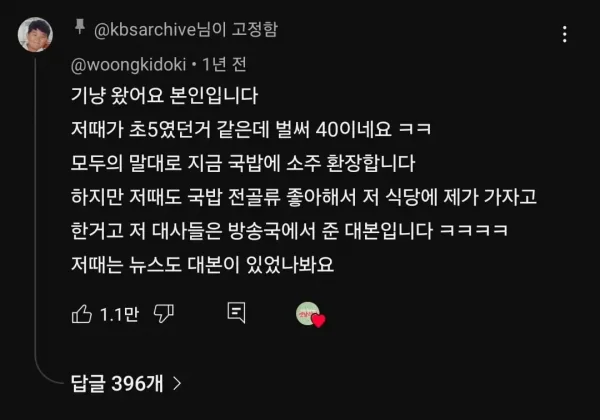The height and width of the screenshot is (420, 600).
Task: Click the line about 방송국에서 준 대본입니다
Action: 289,231
